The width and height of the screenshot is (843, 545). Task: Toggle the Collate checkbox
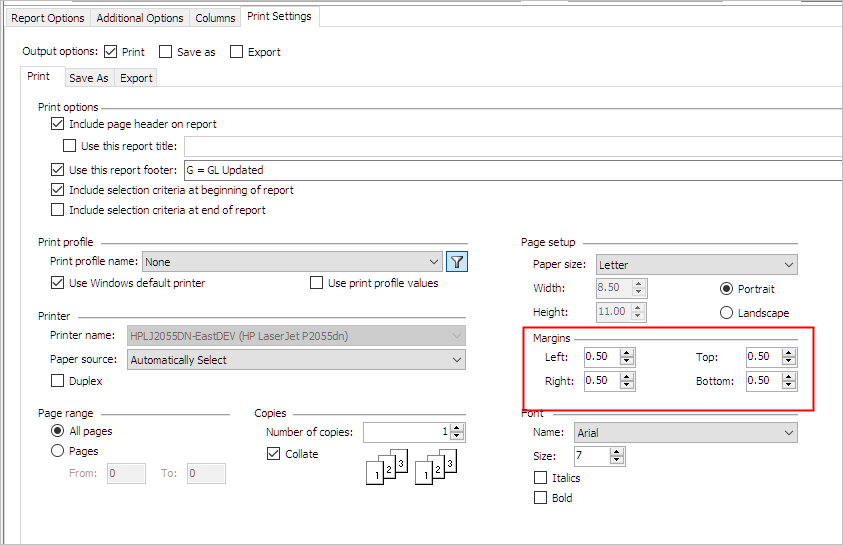click(273, 454)
